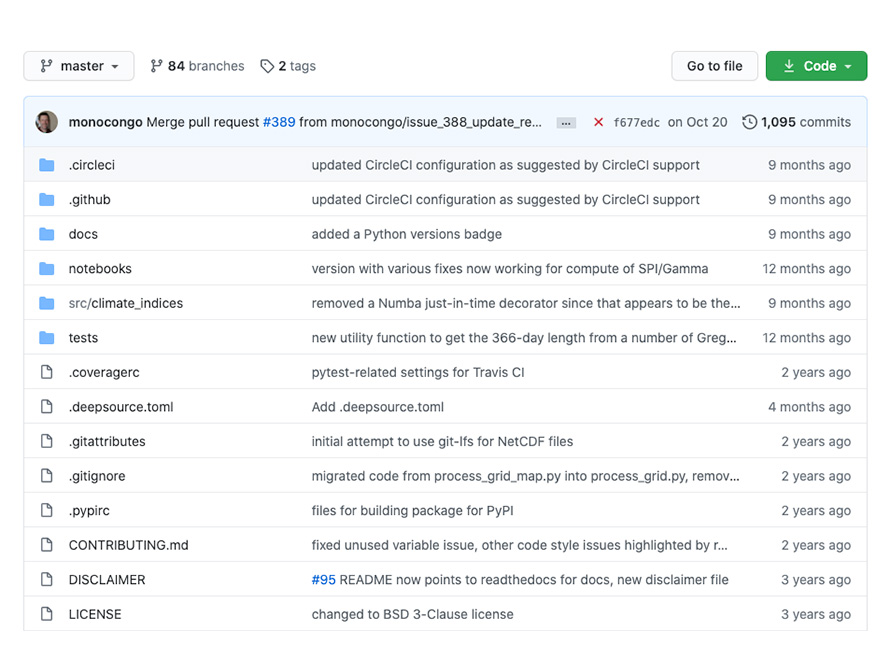Open the CONTRIBUTING.md file
This screenshot has width=890, height=667.
(128, 545)
